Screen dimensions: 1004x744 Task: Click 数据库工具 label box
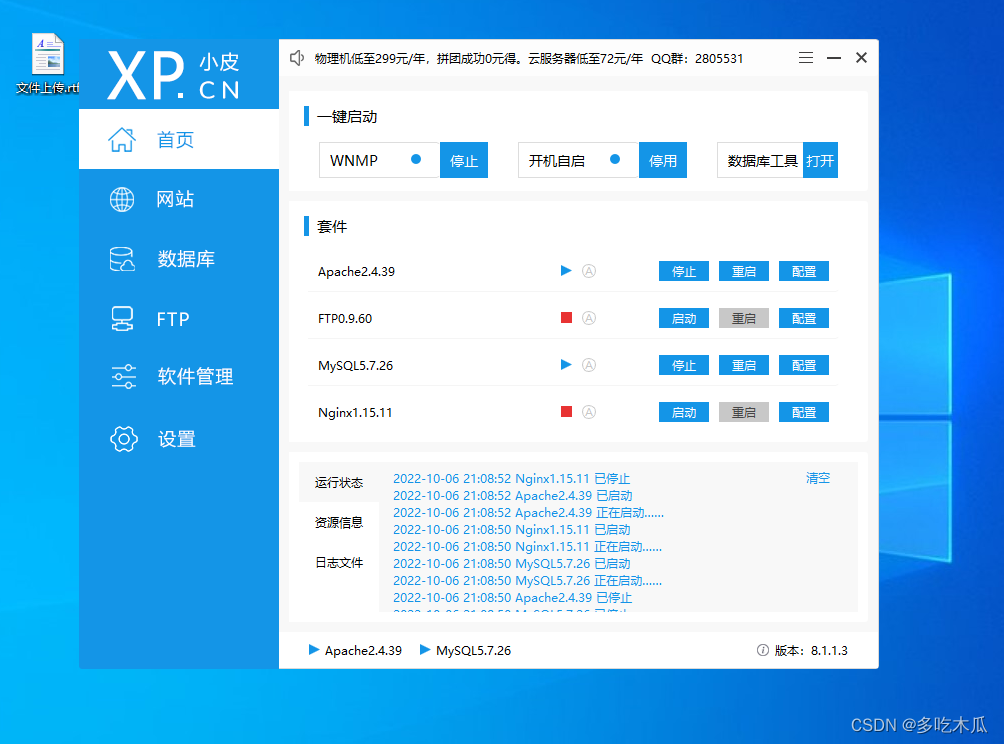pos(760,160)
